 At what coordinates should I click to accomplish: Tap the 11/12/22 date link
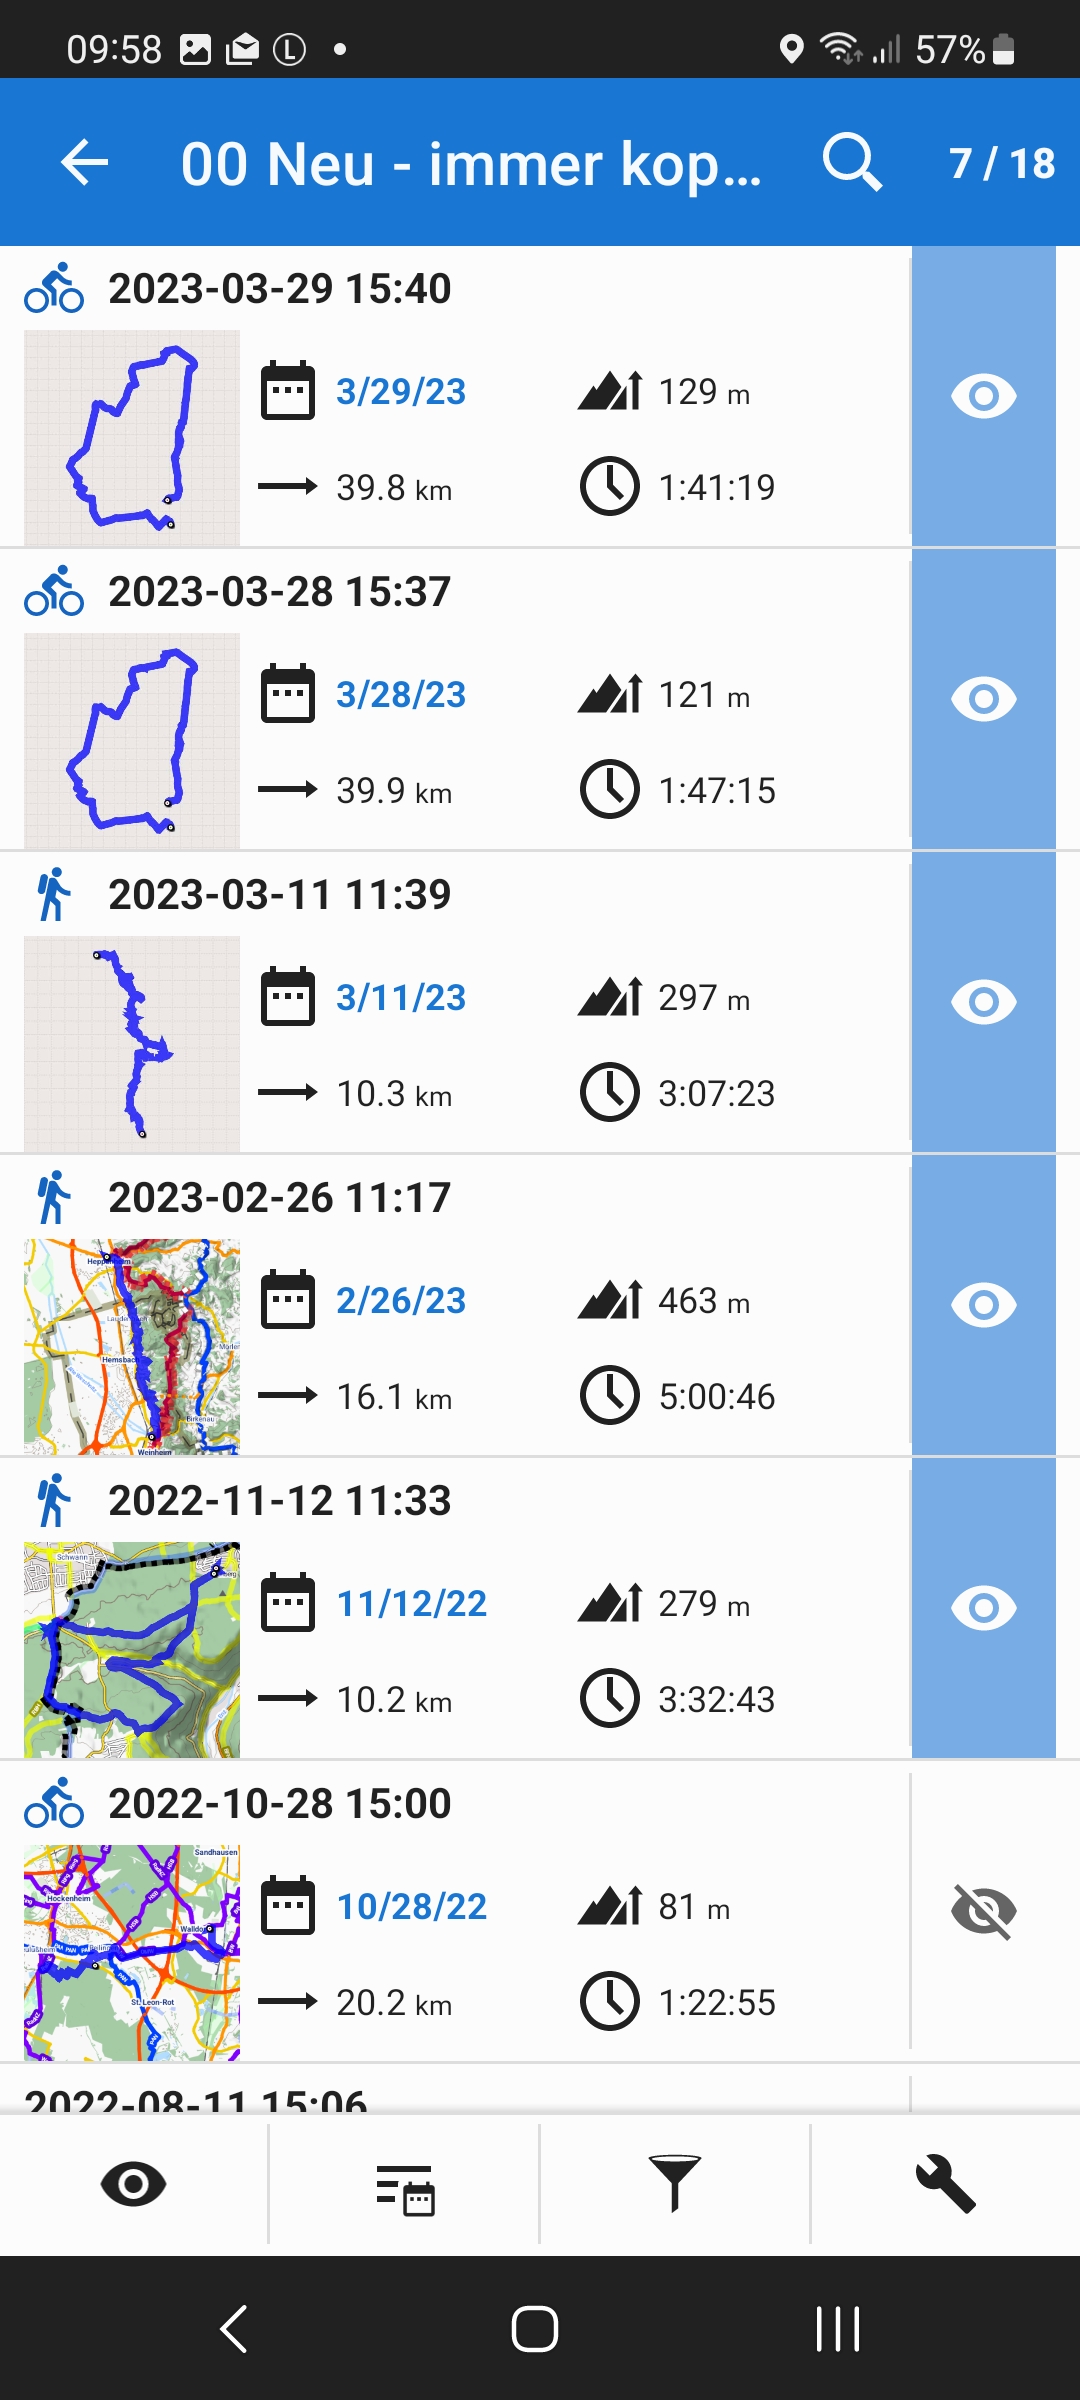click(x=411, y=1604)
